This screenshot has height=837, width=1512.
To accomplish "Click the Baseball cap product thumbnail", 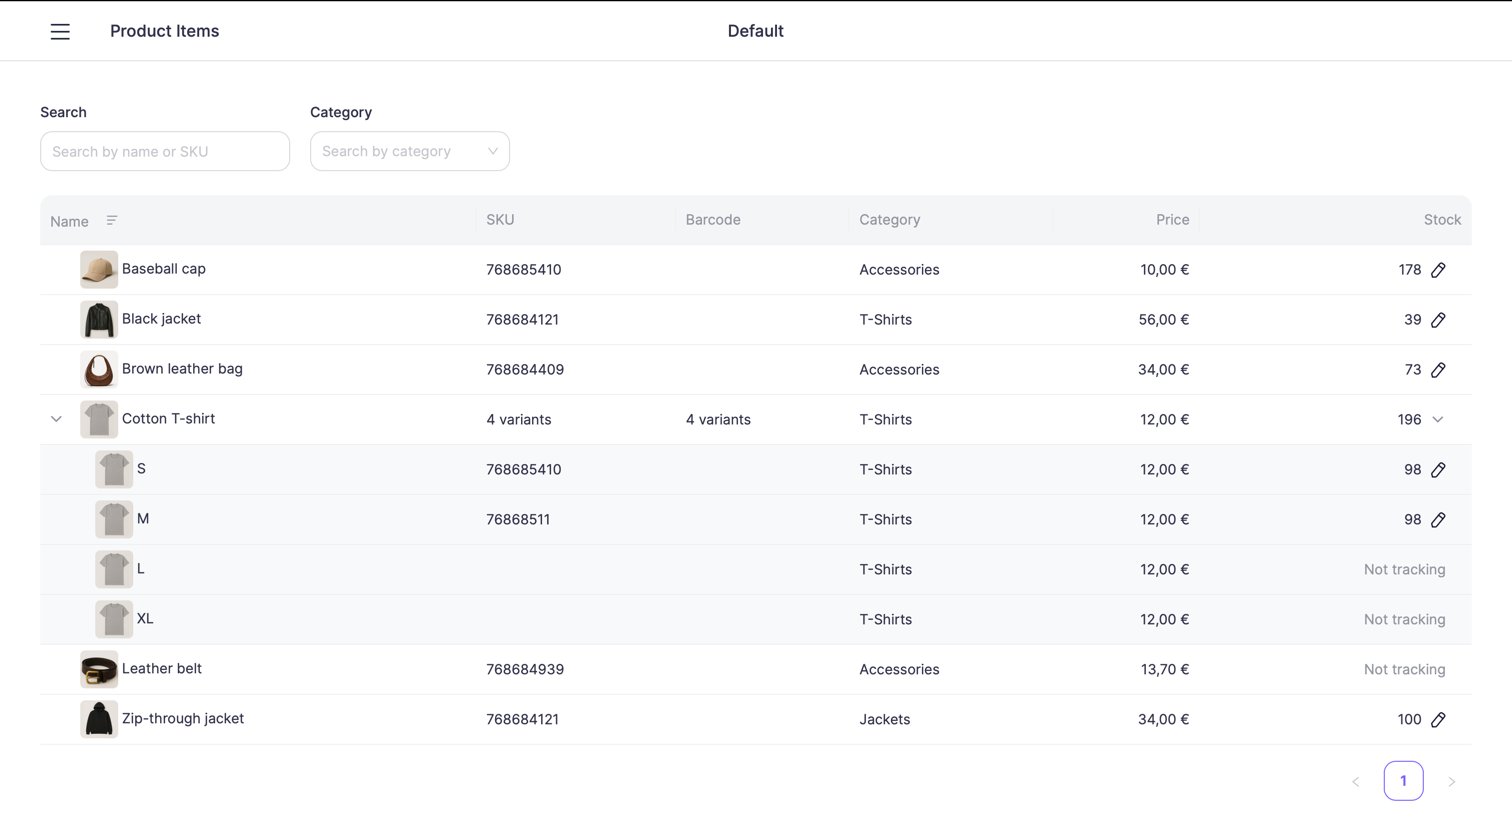I will (99, 269).
